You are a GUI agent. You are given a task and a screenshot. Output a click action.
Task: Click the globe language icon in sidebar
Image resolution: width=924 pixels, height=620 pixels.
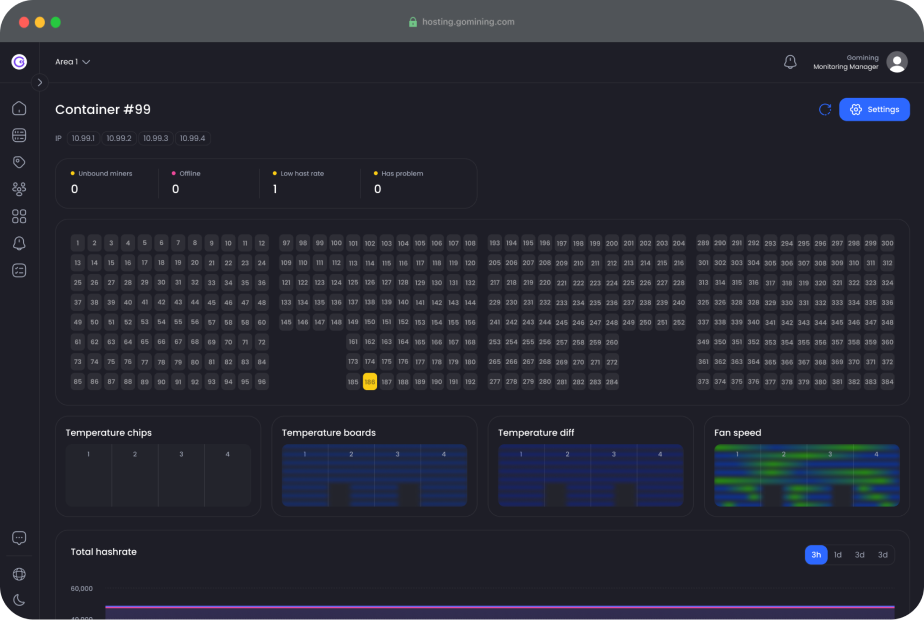point(19,574)
